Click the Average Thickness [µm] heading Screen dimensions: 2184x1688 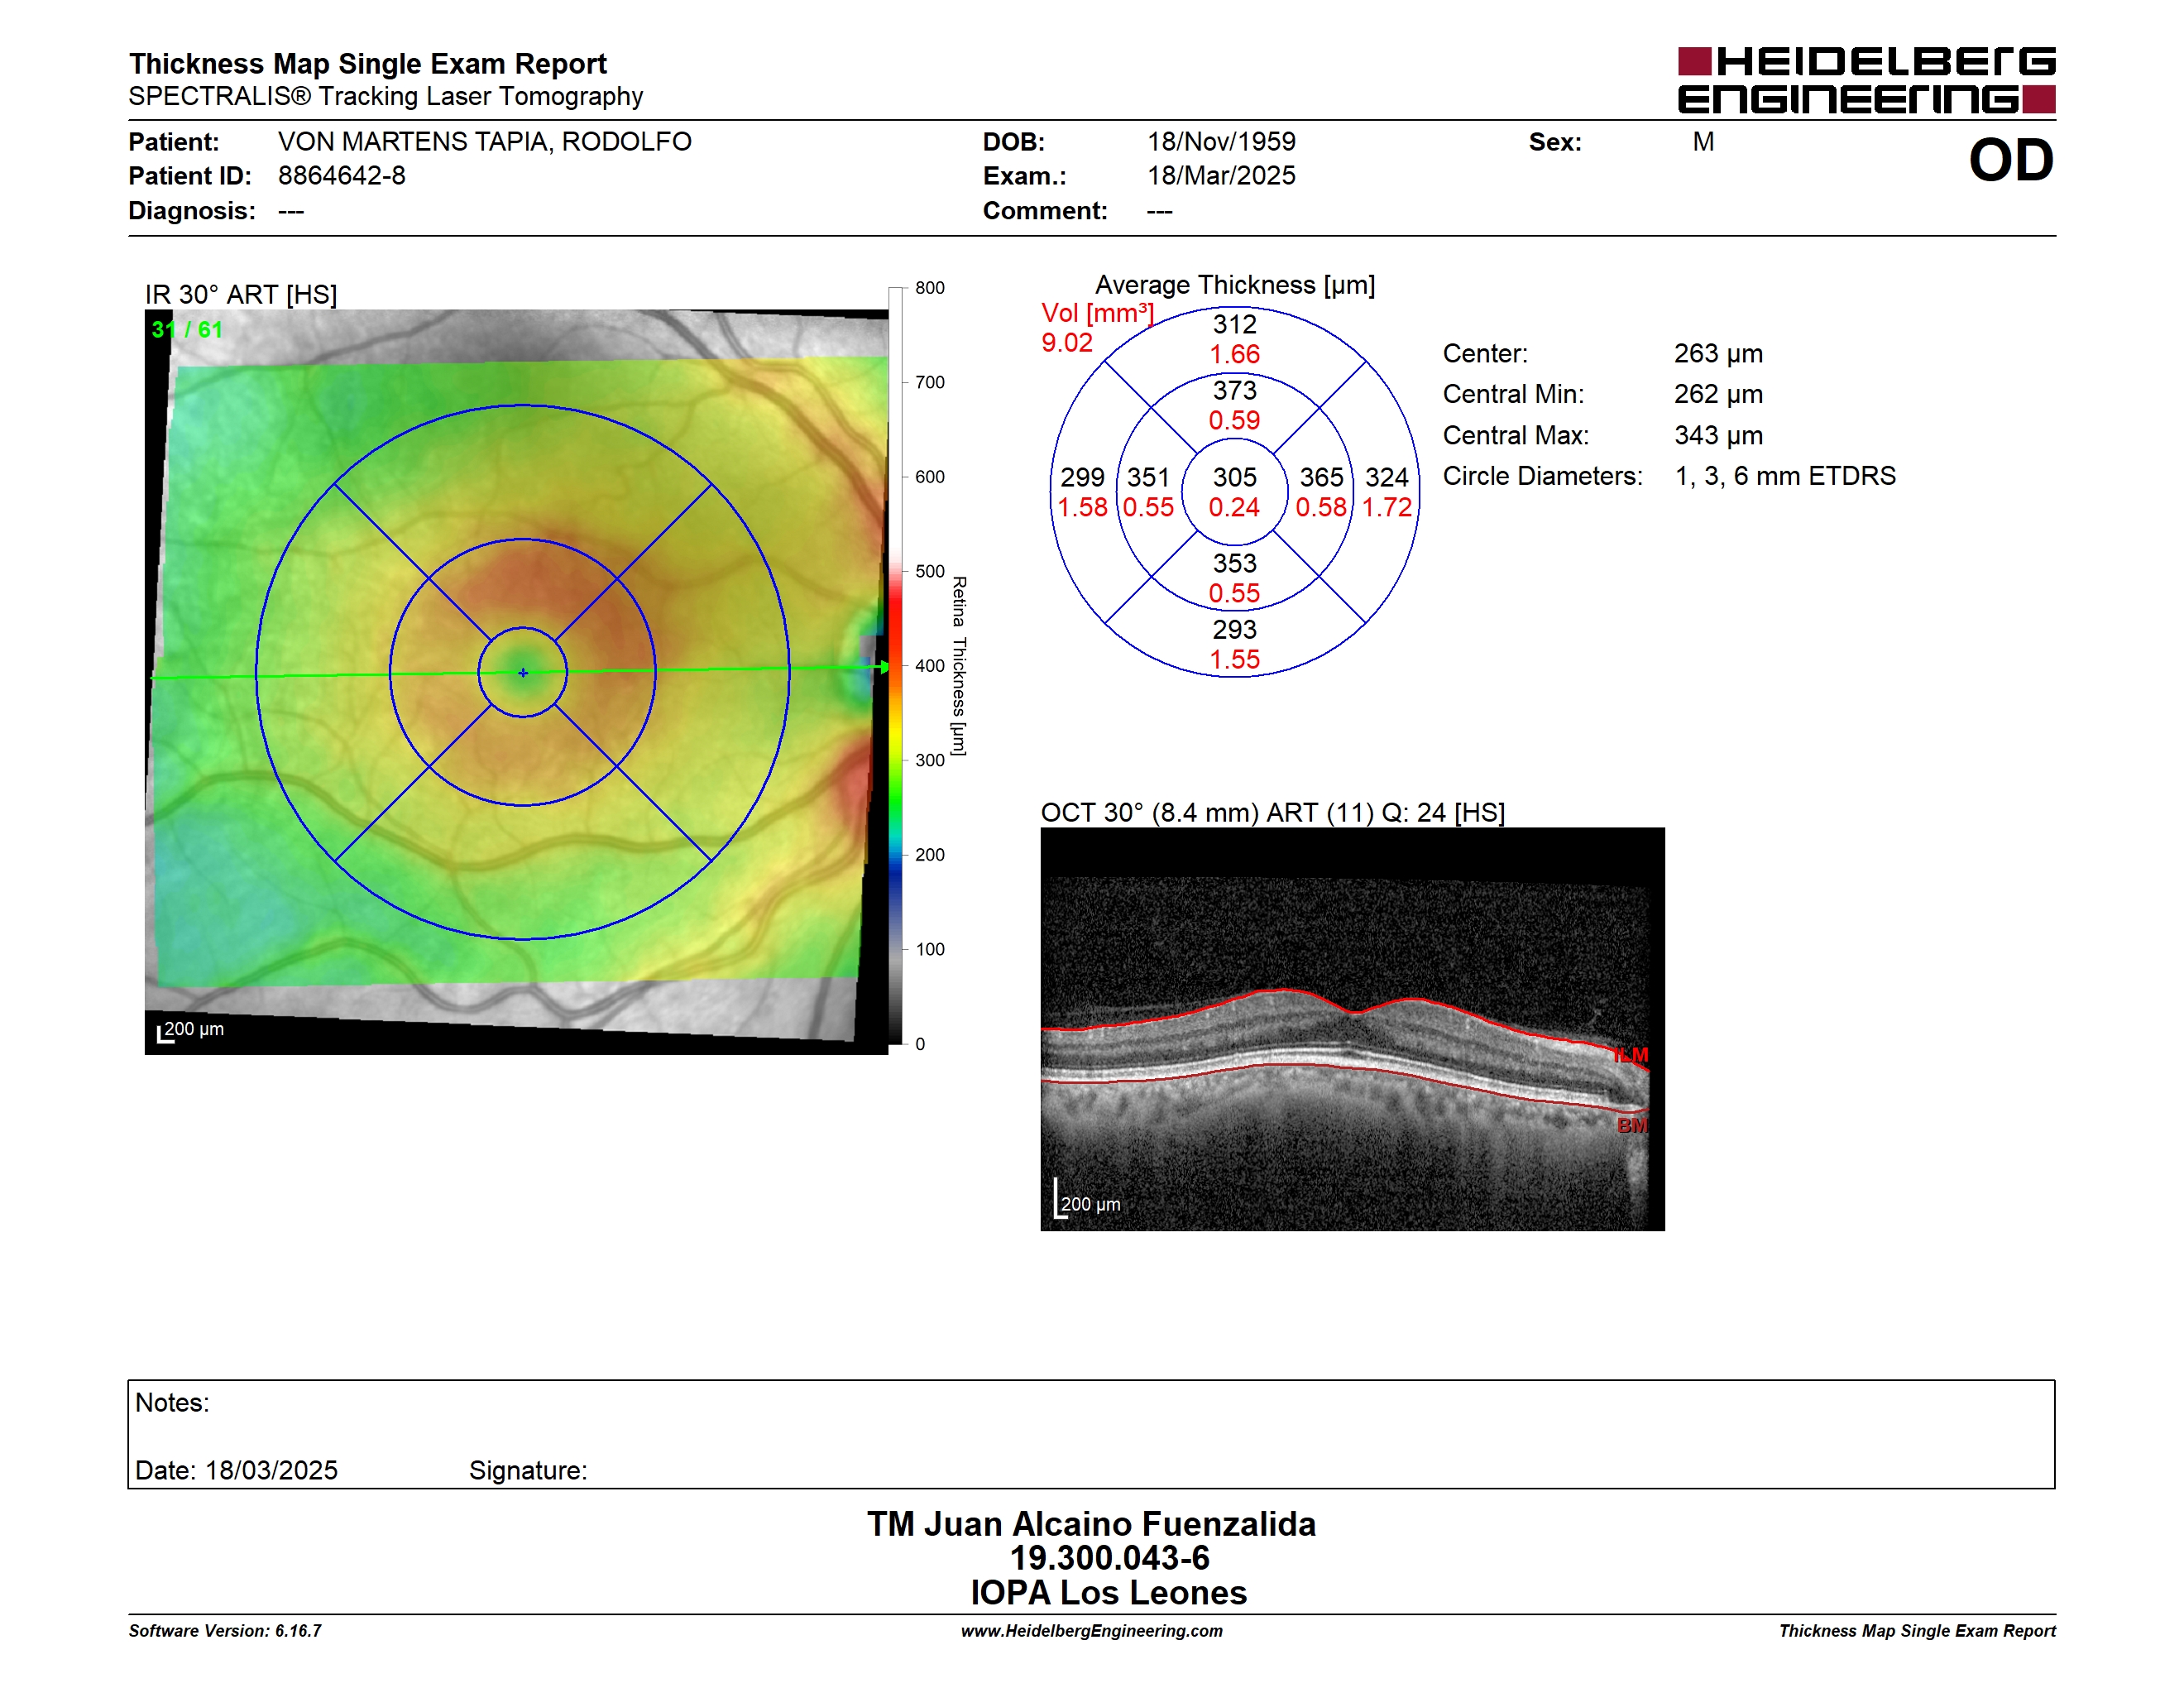tap(1235, 285)
